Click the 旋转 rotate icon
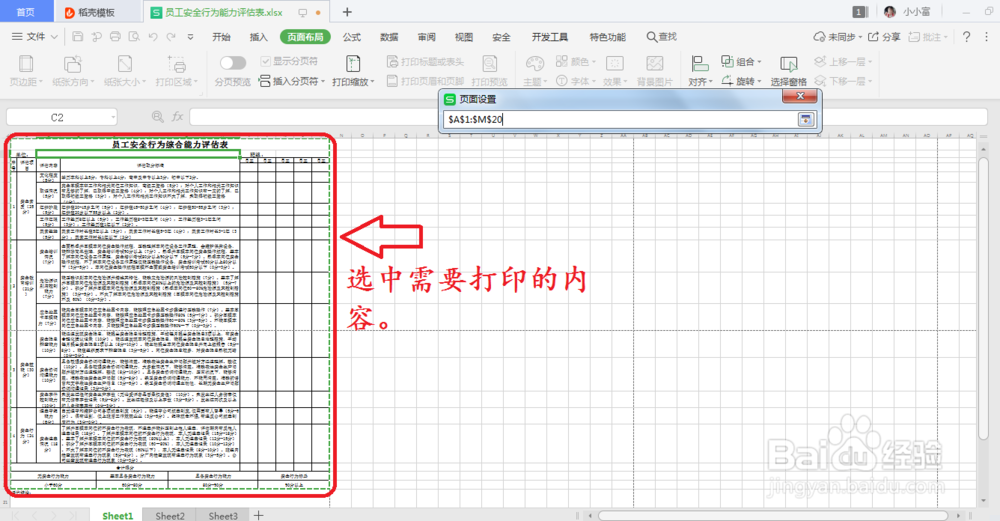Image resolution: width=1000 pixels, height=521 pixels. (727, 81)
